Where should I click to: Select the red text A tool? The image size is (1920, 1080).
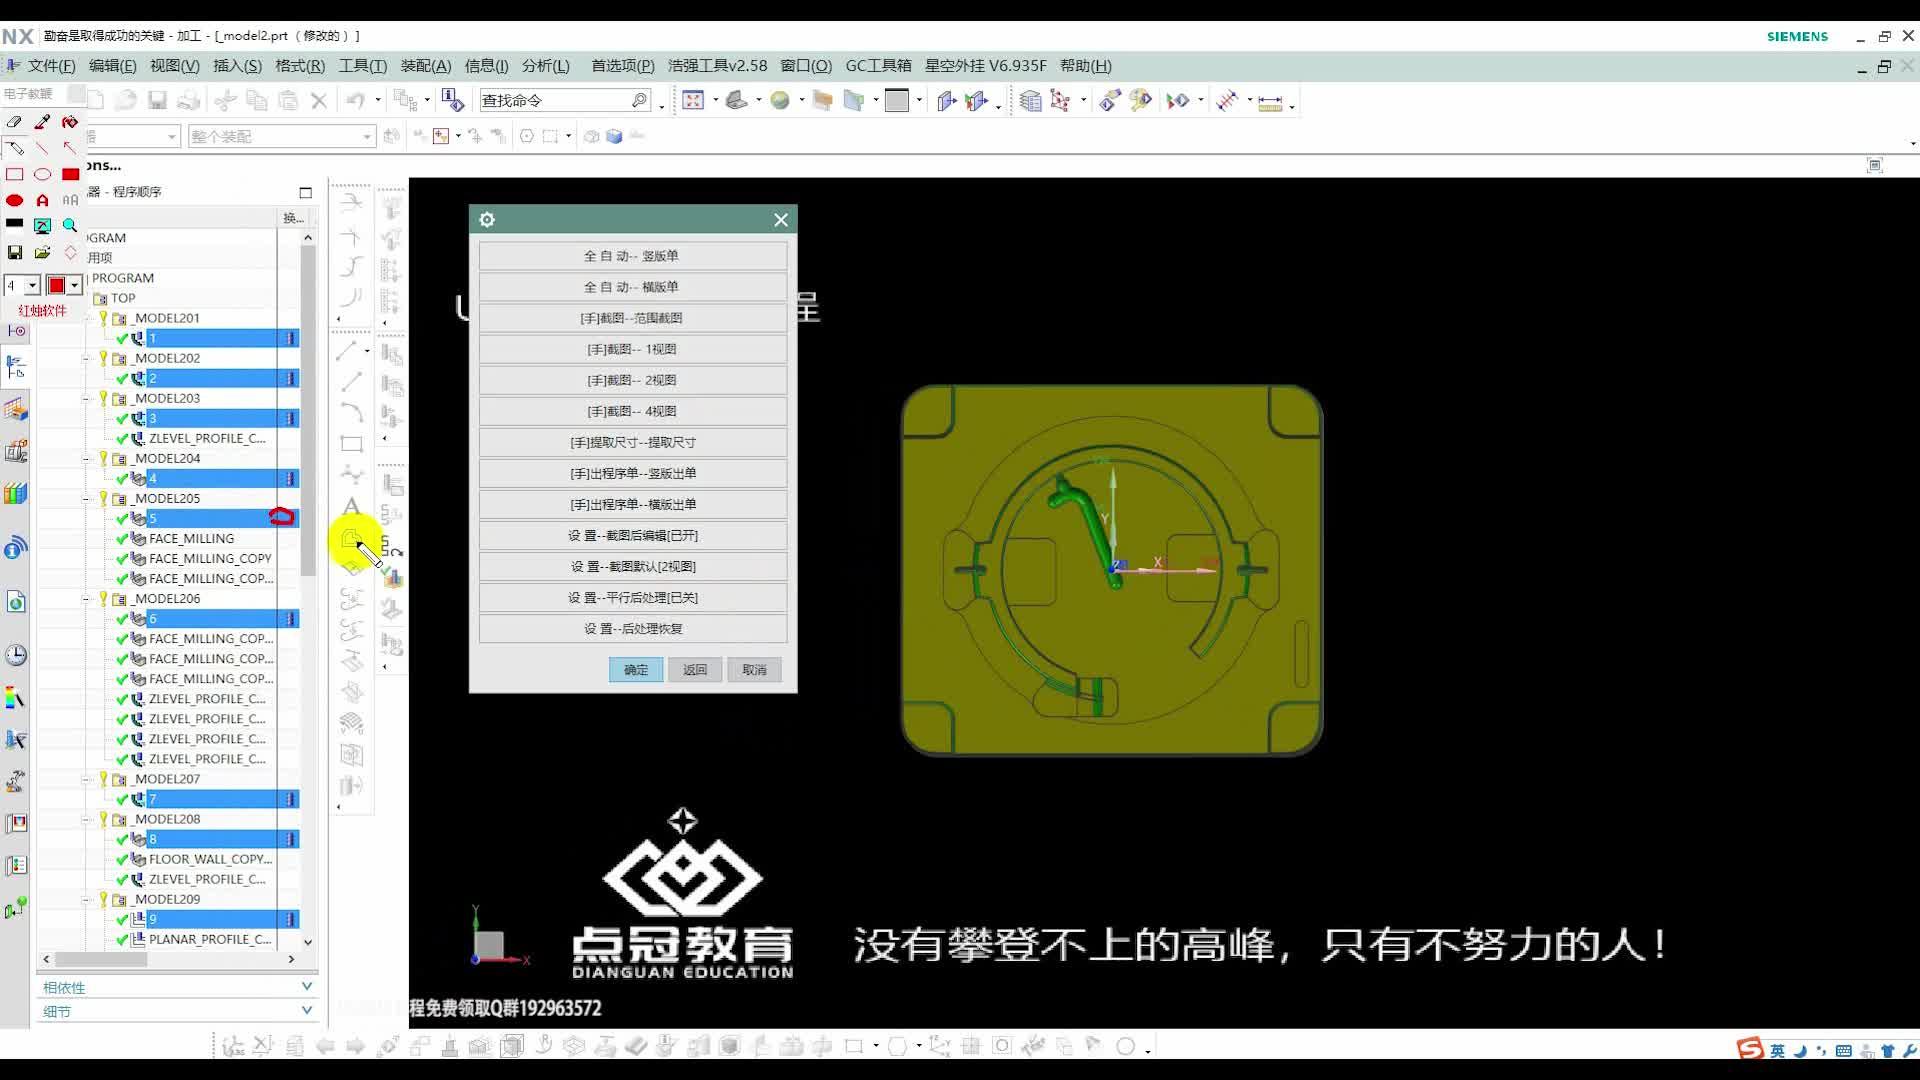(42, 200)
